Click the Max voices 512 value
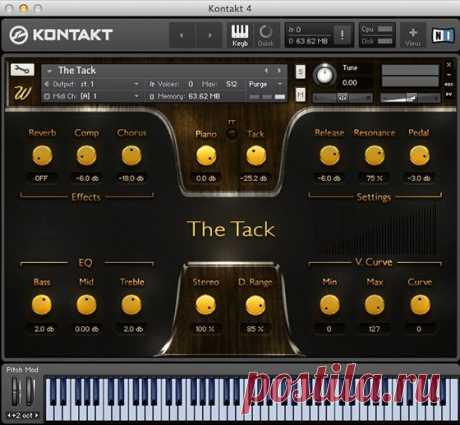The image size is (460, 425). [x=231, y=84]
